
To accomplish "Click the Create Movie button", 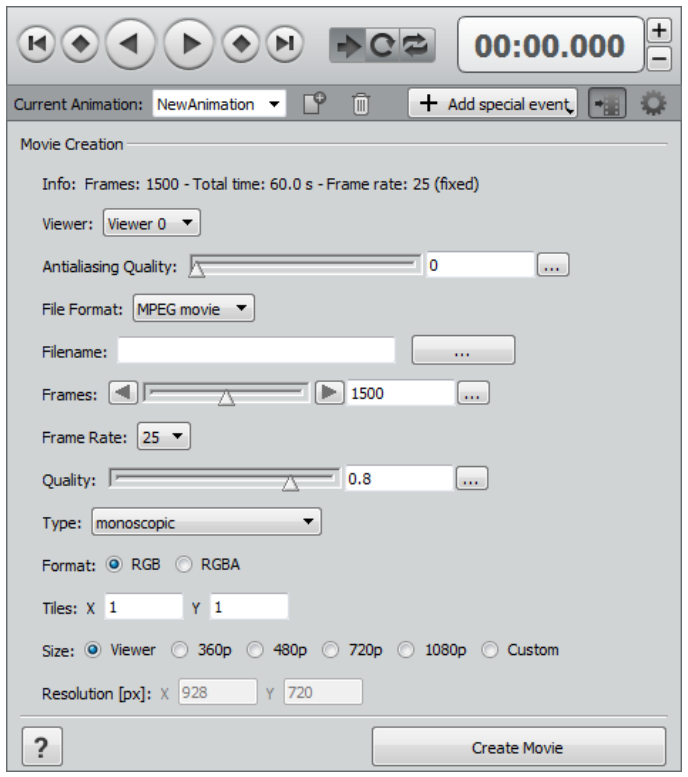I will coord(519,747).
